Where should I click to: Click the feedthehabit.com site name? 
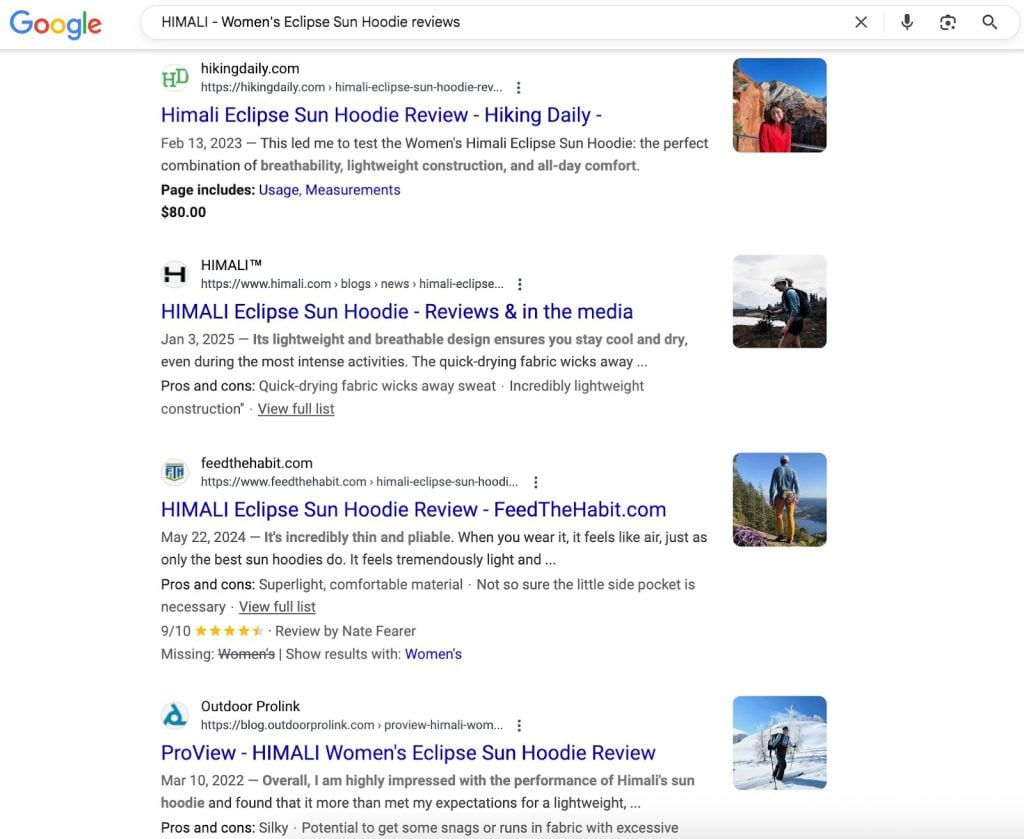pyautogui.click(x=257, y=463)
